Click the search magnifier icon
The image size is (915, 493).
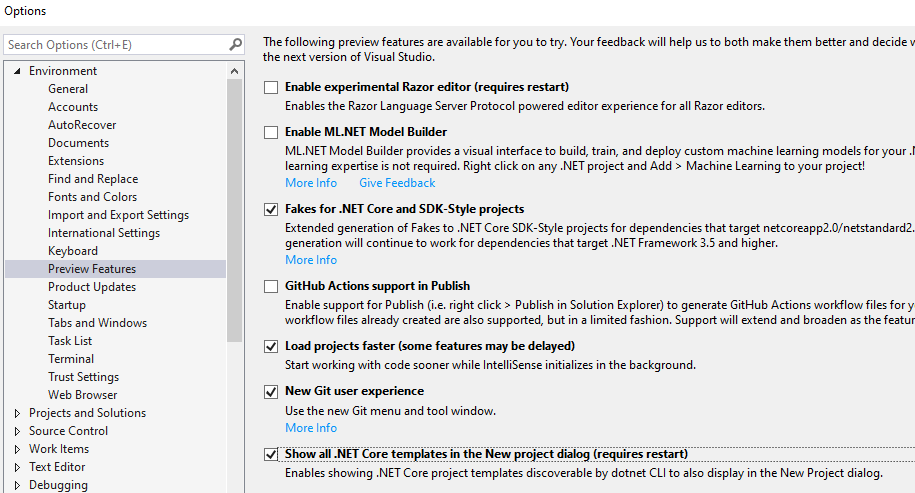[x=235, y=45]
